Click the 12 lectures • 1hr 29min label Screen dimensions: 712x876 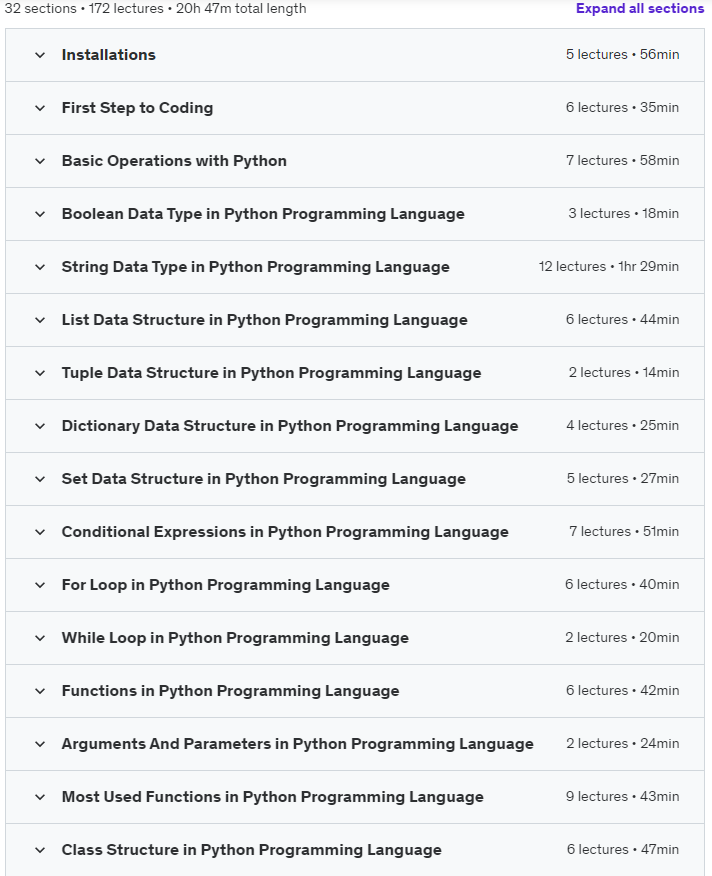(609, 267)
